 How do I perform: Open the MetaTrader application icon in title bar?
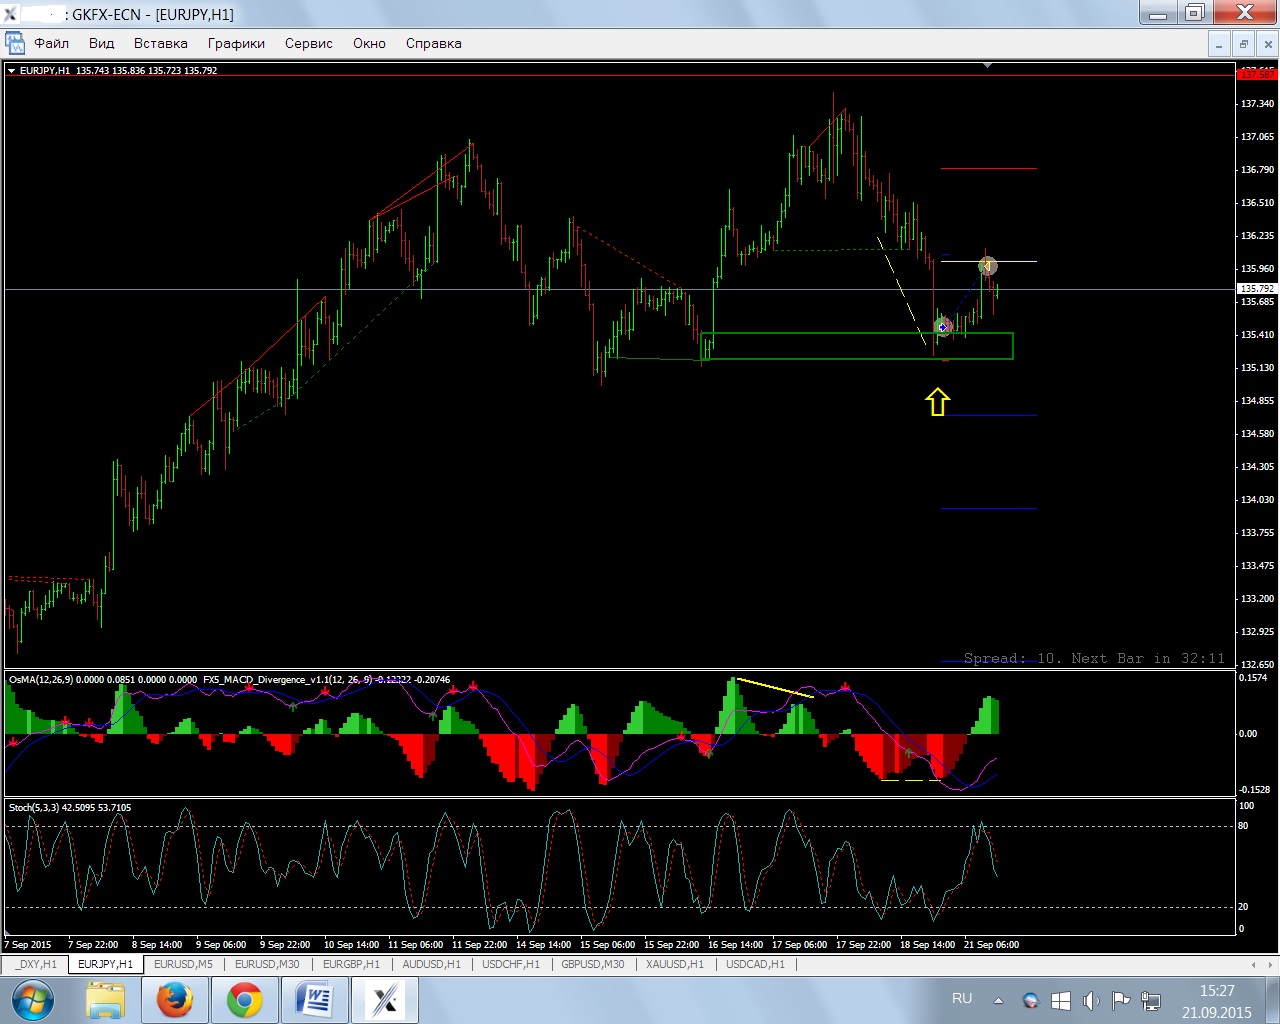11,13
